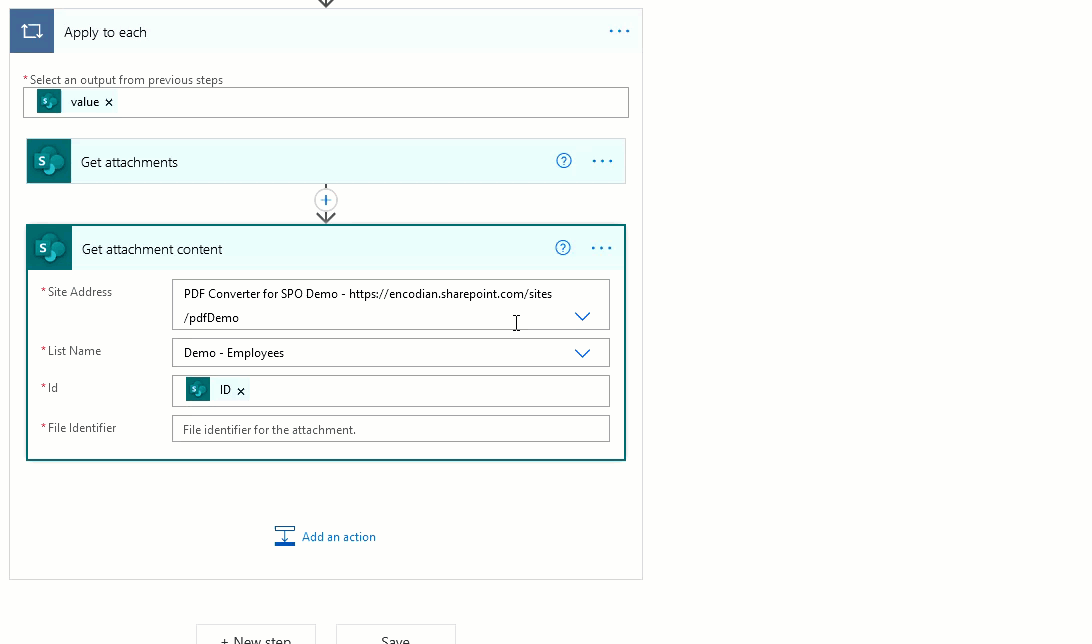Open the Apply to each ellipsis menu
The width and height of the screenshot is (1092, 644).
tap(619, 31)
